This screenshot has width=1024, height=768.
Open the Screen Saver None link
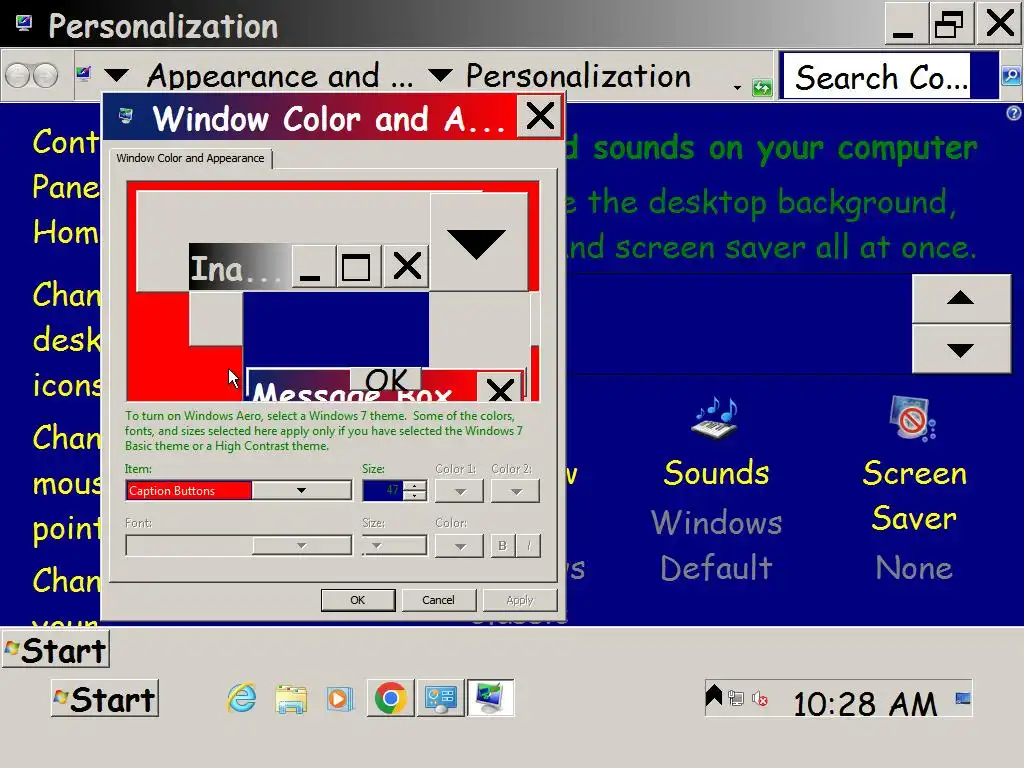pyautogui.click(x=914, y=568)
